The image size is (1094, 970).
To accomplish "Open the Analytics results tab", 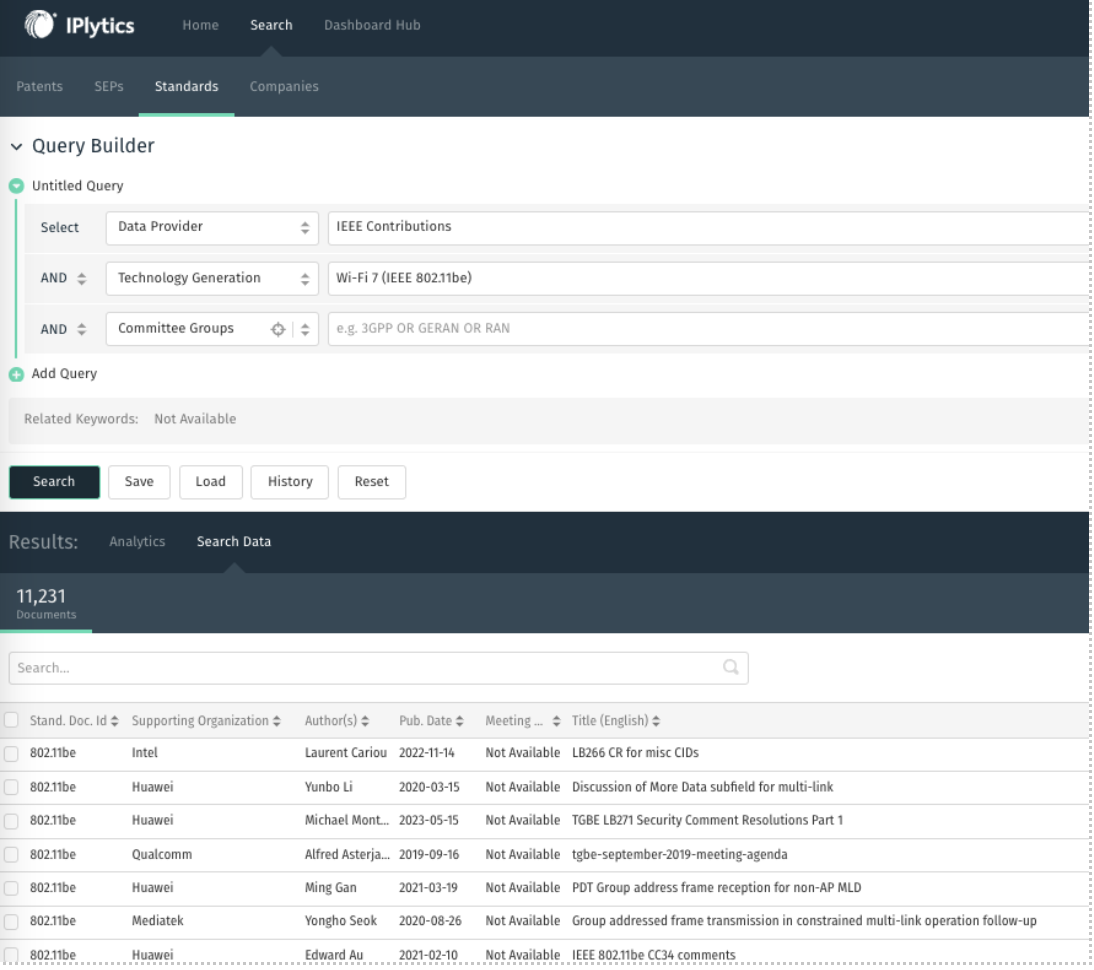I will [137, 542].
